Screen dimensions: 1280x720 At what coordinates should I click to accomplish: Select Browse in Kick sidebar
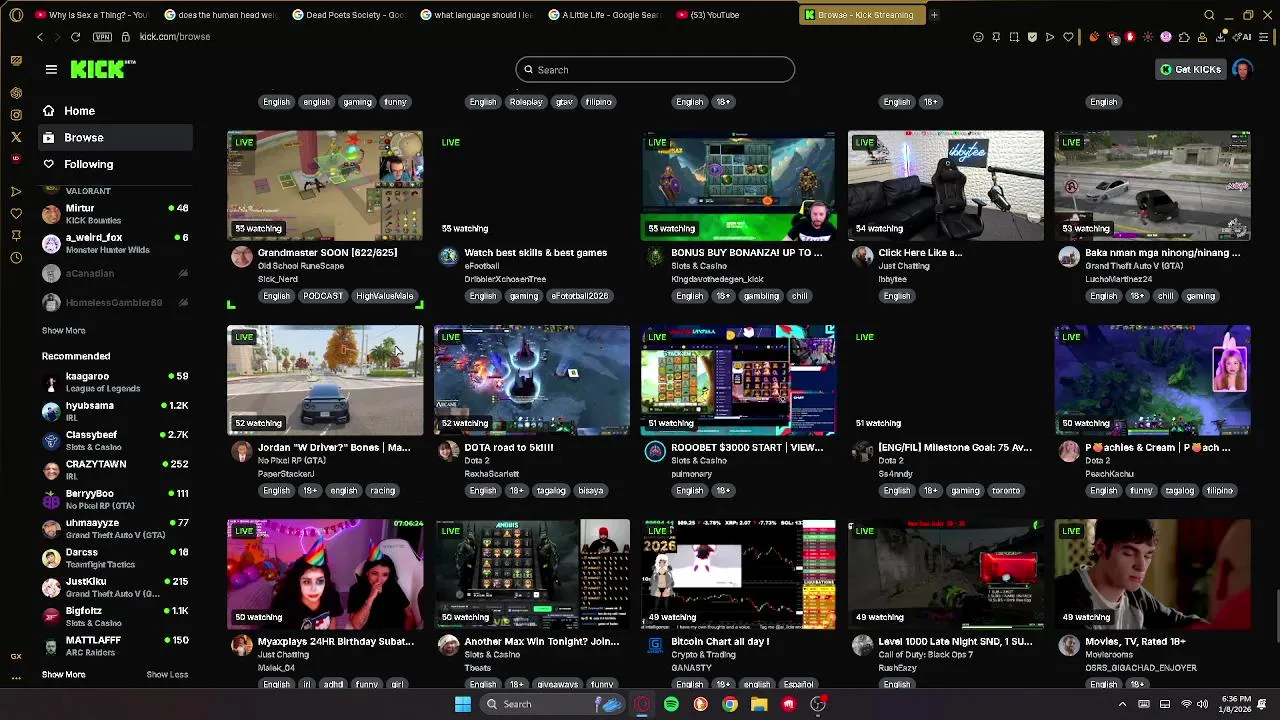coord(116,138)
